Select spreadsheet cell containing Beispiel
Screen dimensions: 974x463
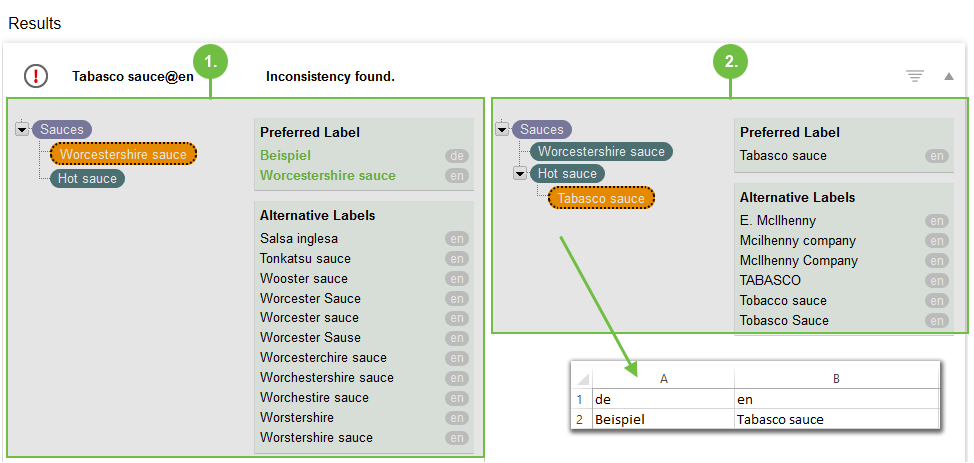point(663,420)
